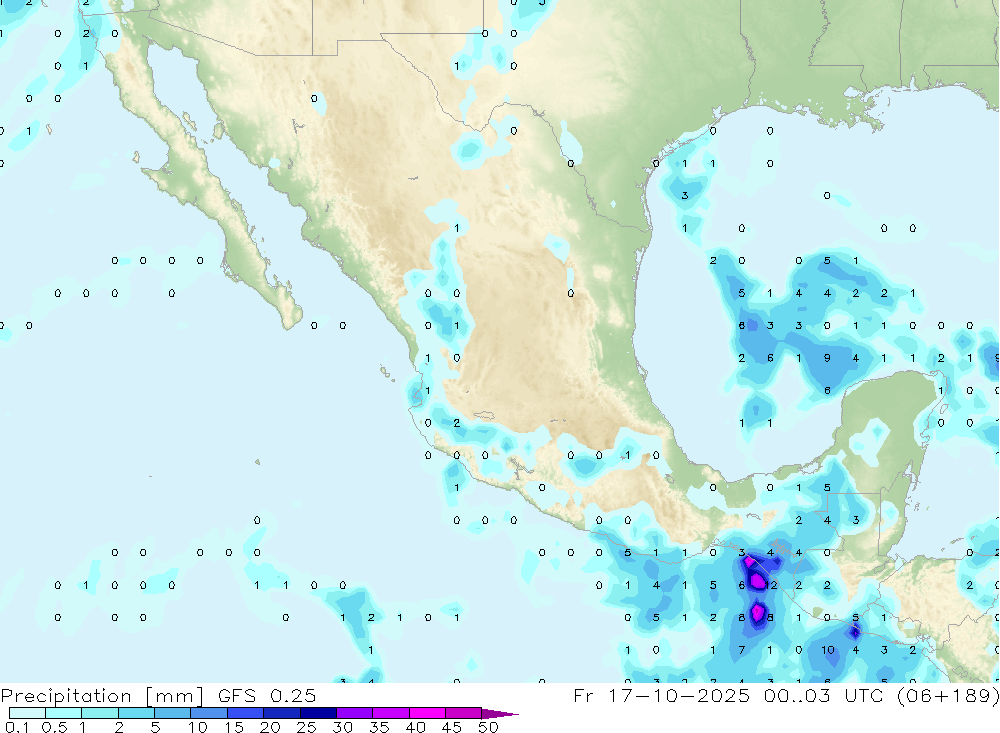Click the '7' precipitation value offshore
Image resolution: width=1000 pixels, height=733 pixels.
[x=741, y=650]
